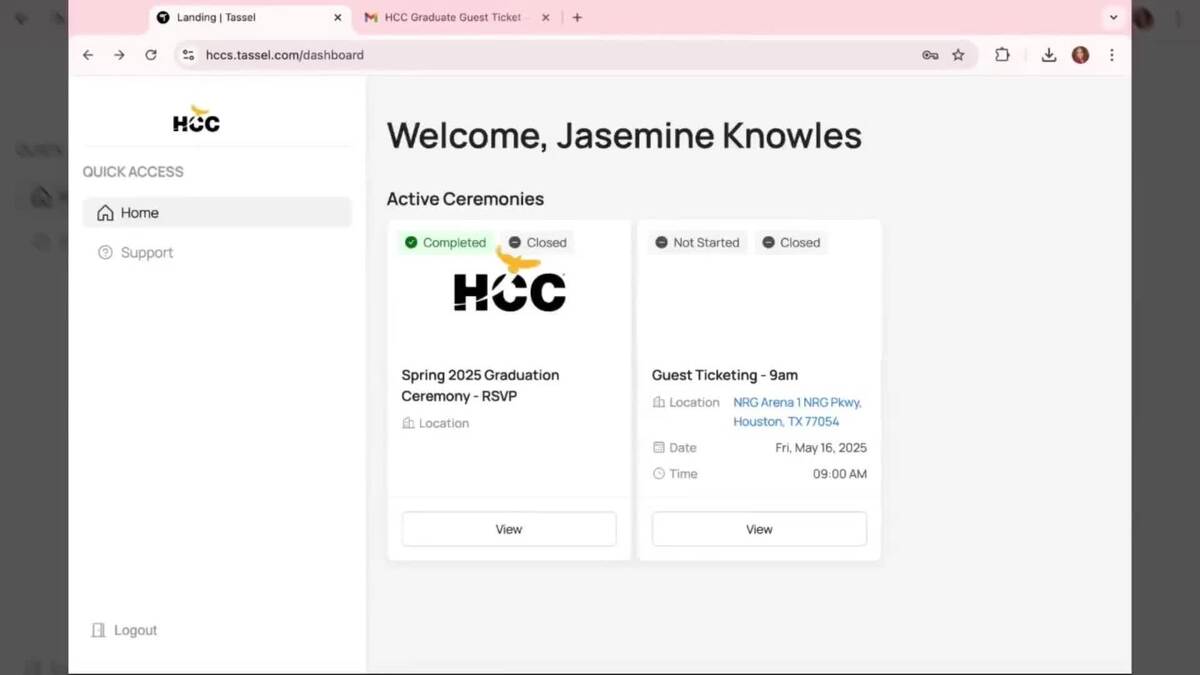Open the password key icon in address bar
Viewport: 1200px width, 675px height.
930,55
